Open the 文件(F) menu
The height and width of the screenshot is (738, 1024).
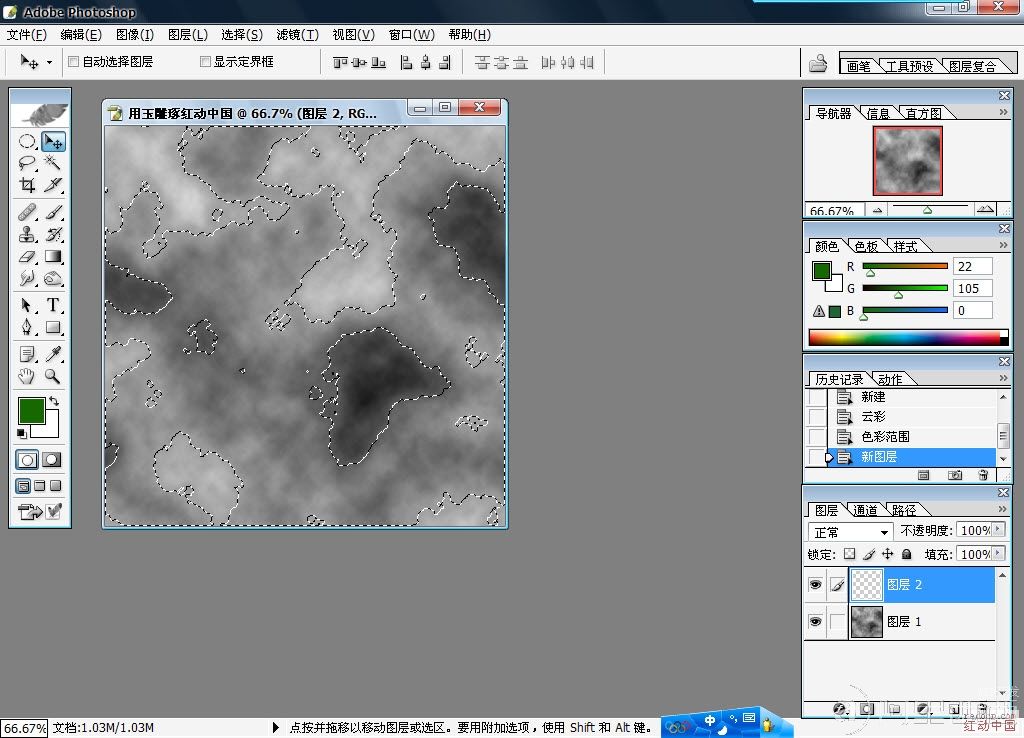click(x=27, y=35)
